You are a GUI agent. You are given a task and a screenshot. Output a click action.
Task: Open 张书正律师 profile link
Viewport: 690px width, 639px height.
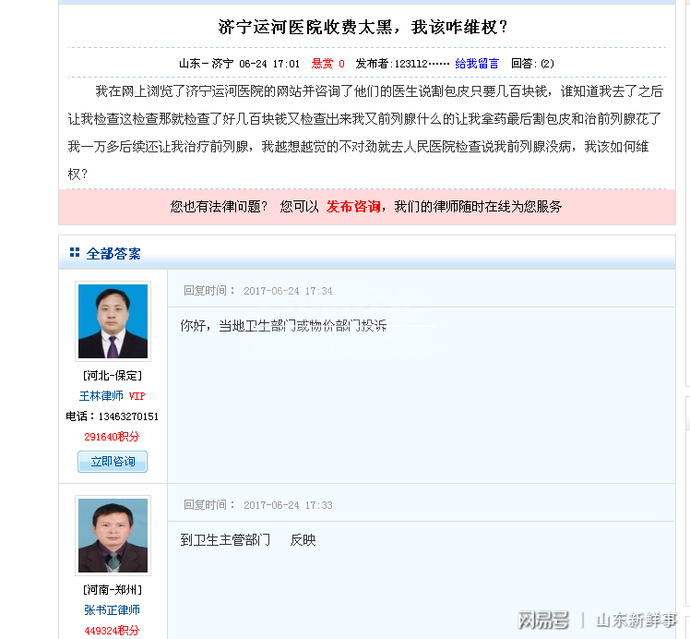click(x=112, y=610)
